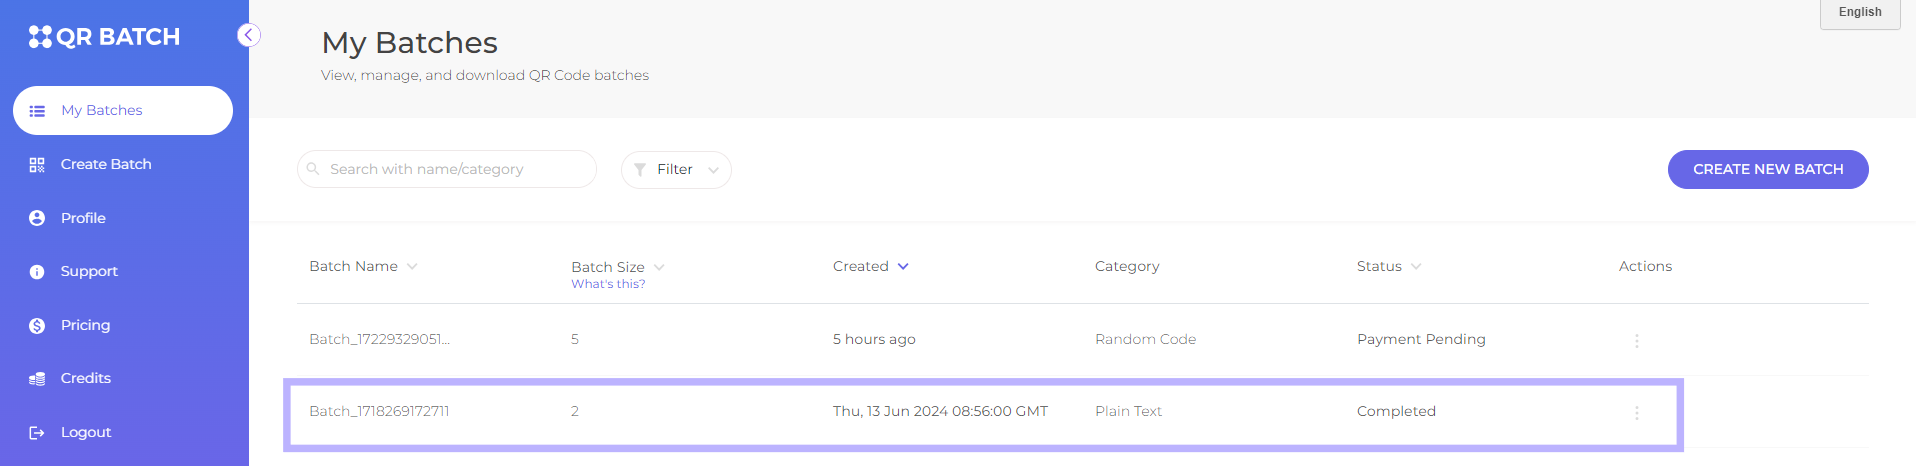
Task: Focus the search with name/category field
Action: 447,169
